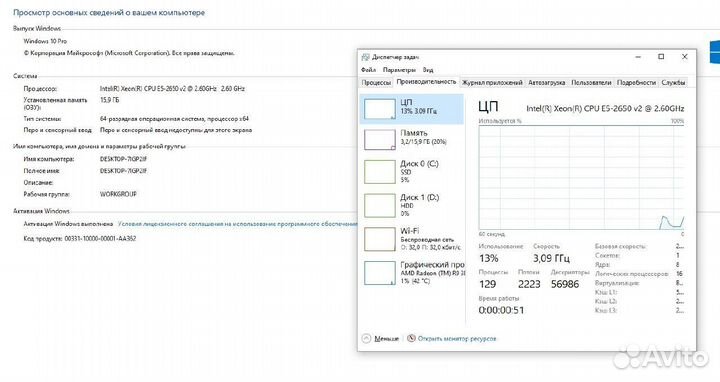Click the resource monitor icon

pos(411,338)
